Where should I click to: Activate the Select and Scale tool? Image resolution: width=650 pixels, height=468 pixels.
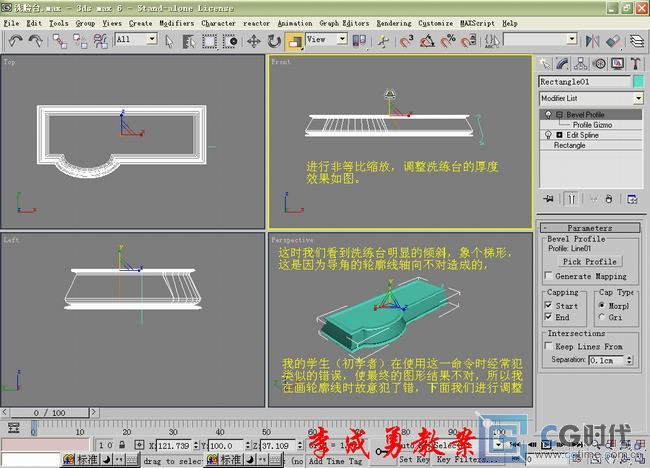point(295,41)
